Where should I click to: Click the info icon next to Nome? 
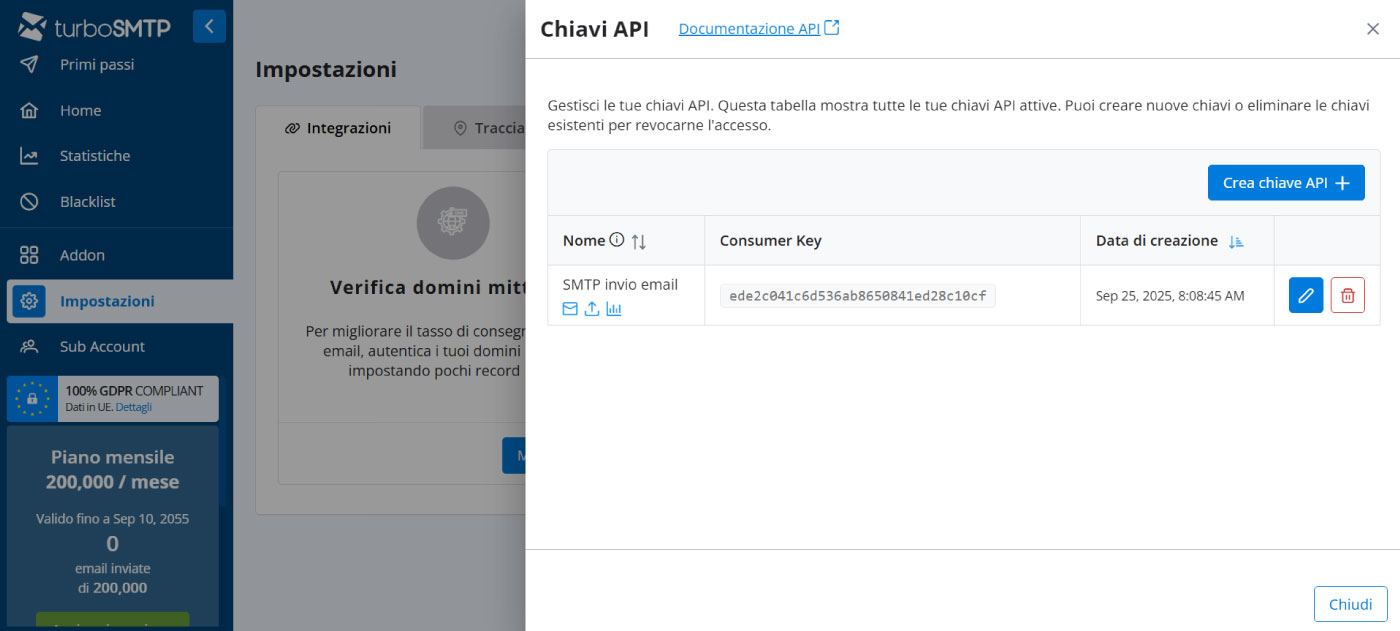click(x=617, y=240)
